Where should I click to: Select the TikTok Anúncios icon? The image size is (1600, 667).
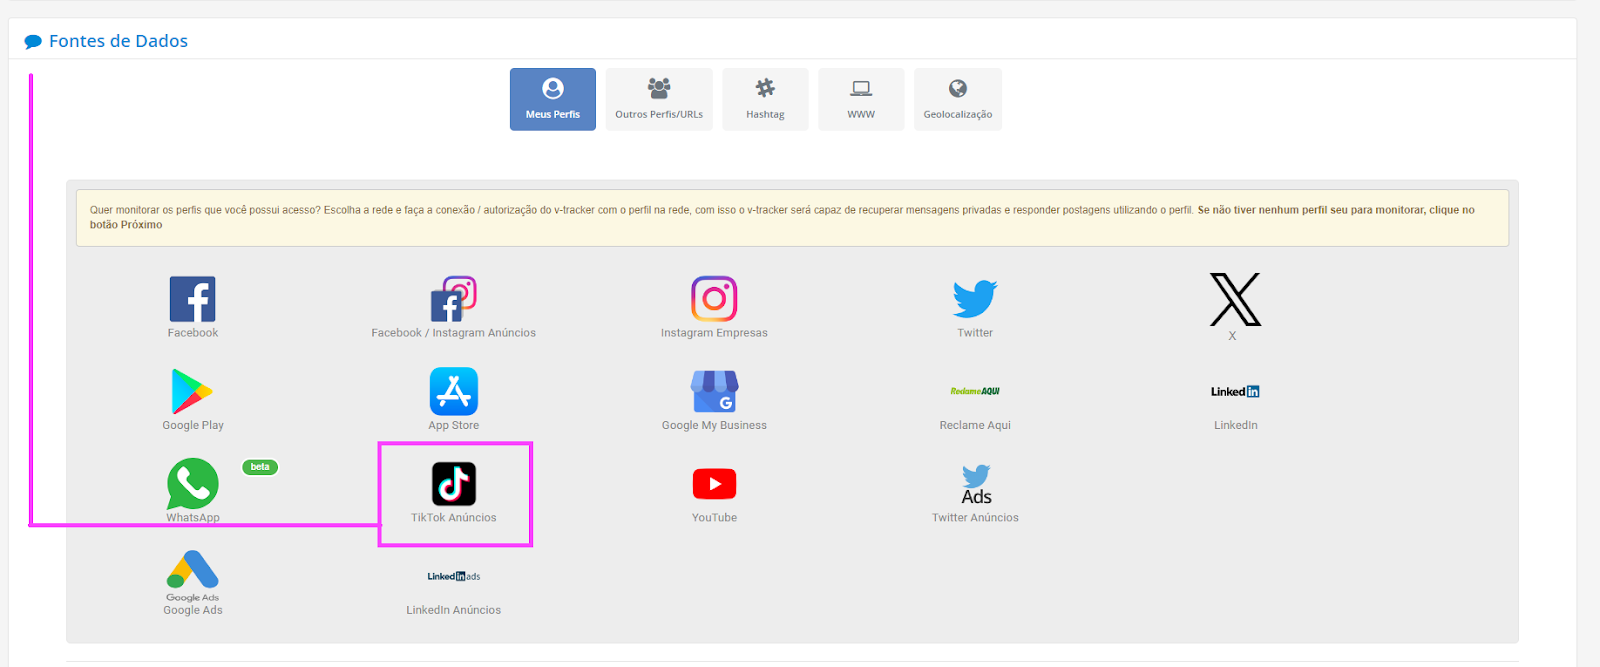(x=454, y=484)
